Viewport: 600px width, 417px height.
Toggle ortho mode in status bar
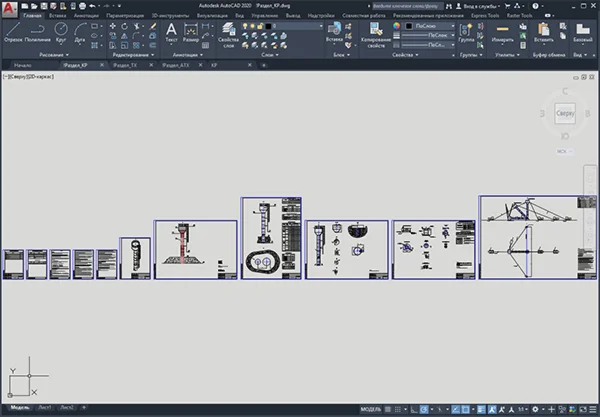click(414, 409)
